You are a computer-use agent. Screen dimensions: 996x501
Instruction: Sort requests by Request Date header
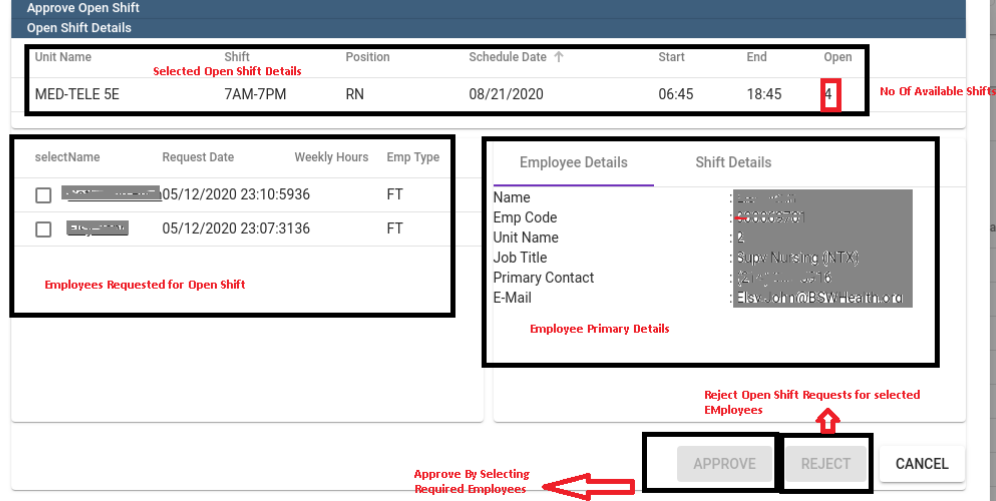coord(198,157)
